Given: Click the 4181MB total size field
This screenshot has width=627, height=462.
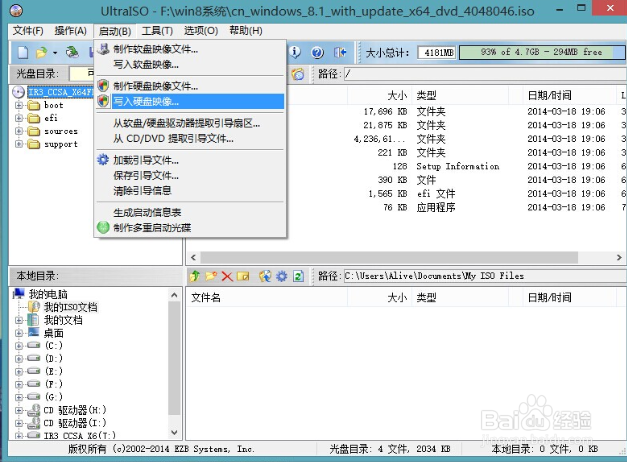Looking at the screenshot, I should tap(437, 52).
